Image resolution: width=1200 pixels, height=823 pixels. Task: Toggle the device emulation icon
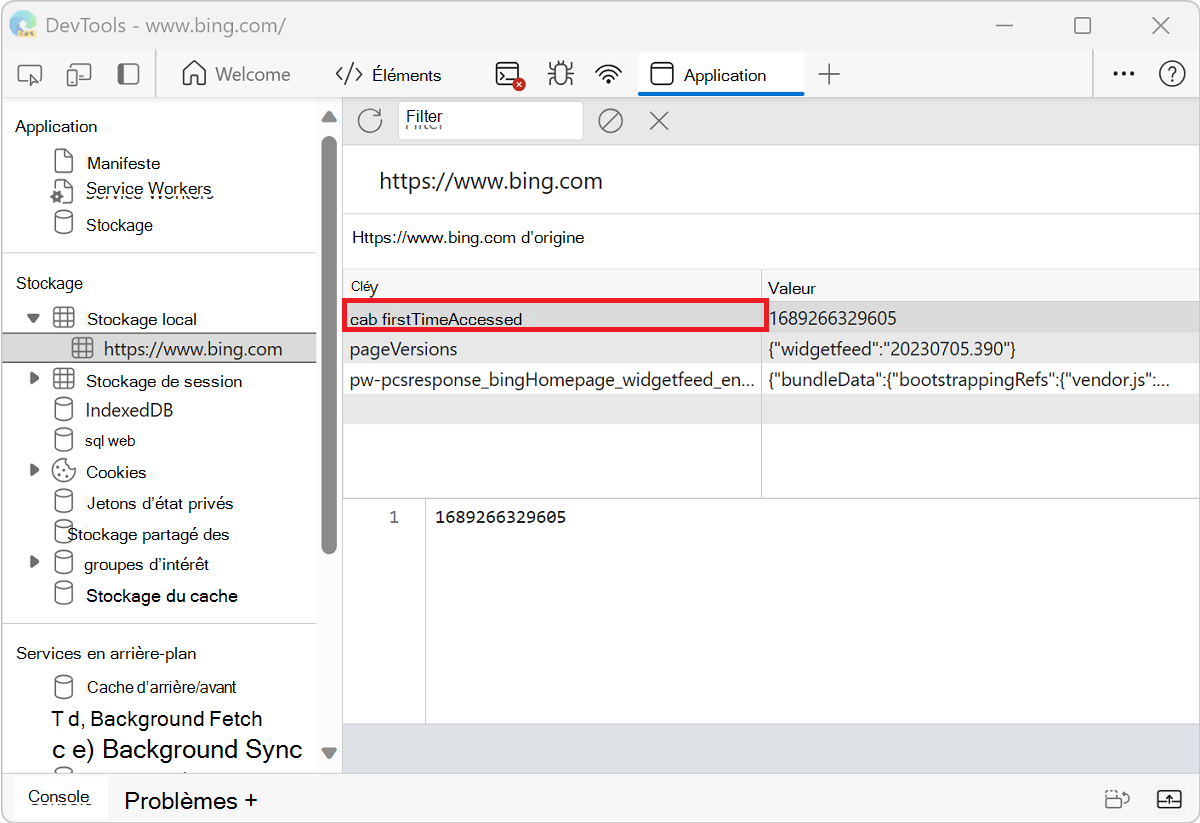[x=78, y=74]
